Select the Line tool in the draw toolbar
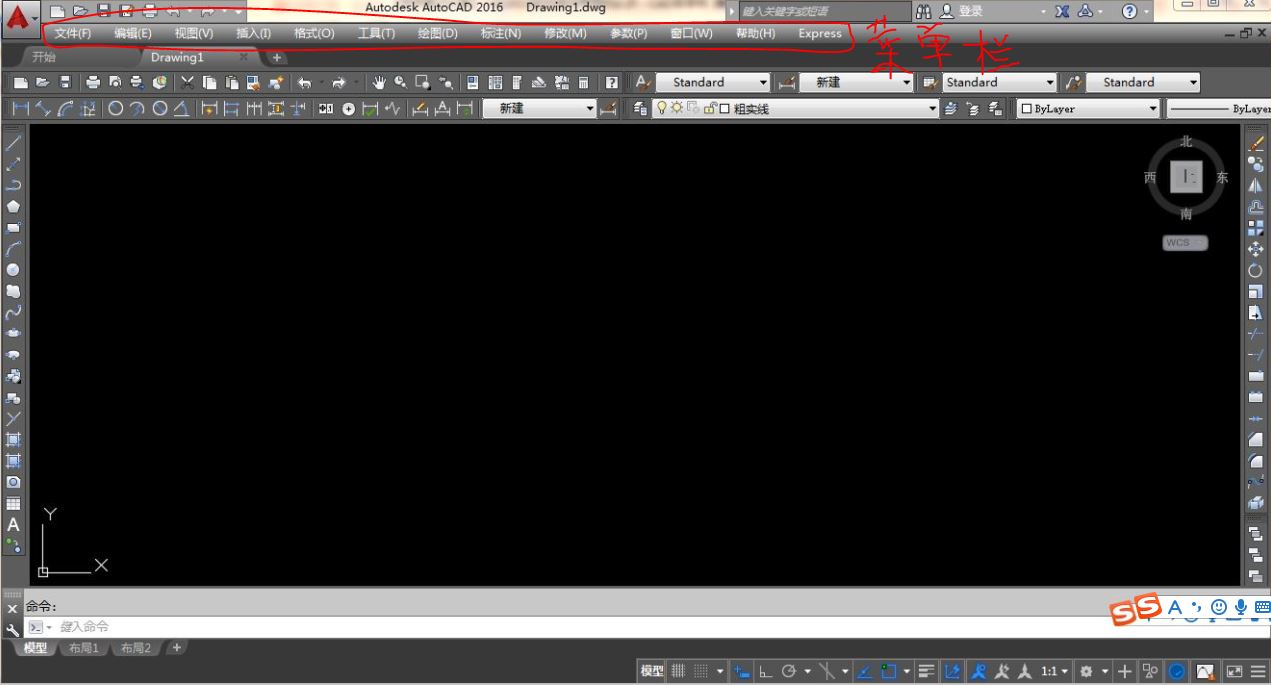Image resolution: width=1271 pixels, height=685 pixels. pyautogui.click(x=14, y=143)
